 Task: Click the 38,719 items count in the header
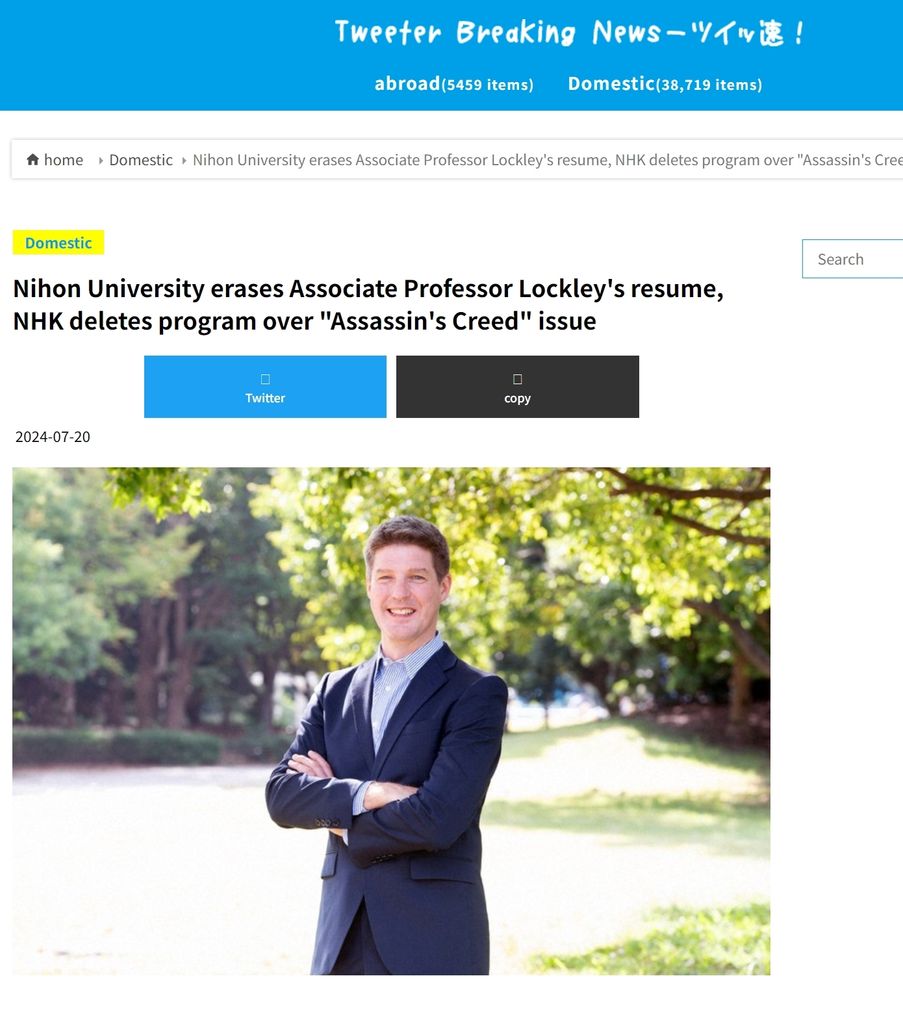pyautogui.click(x=708, y=85)
